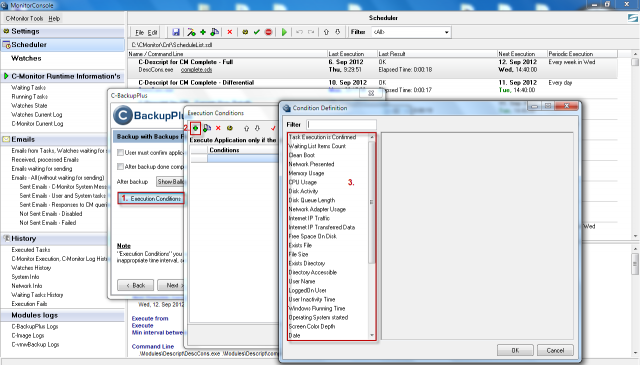Click the green play run icon in Scheduler toolbar
This screenshot has width=640, height=365.
[x=284, y=32]
